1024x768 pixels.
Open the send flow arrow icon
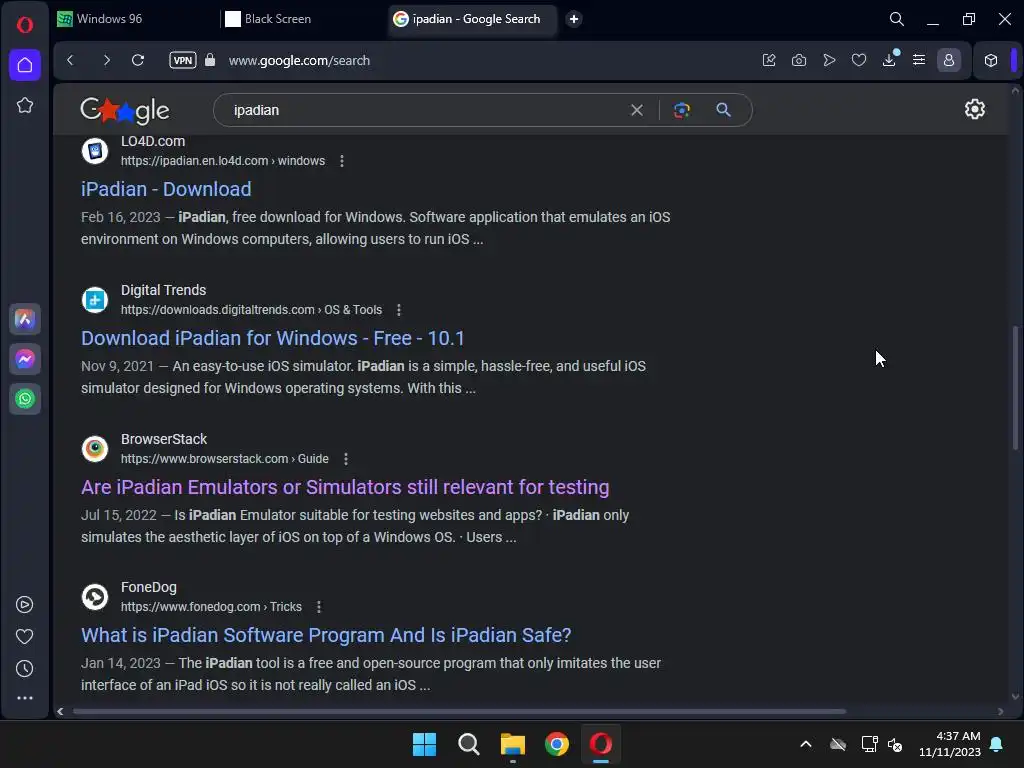click(x=829, y=60)
